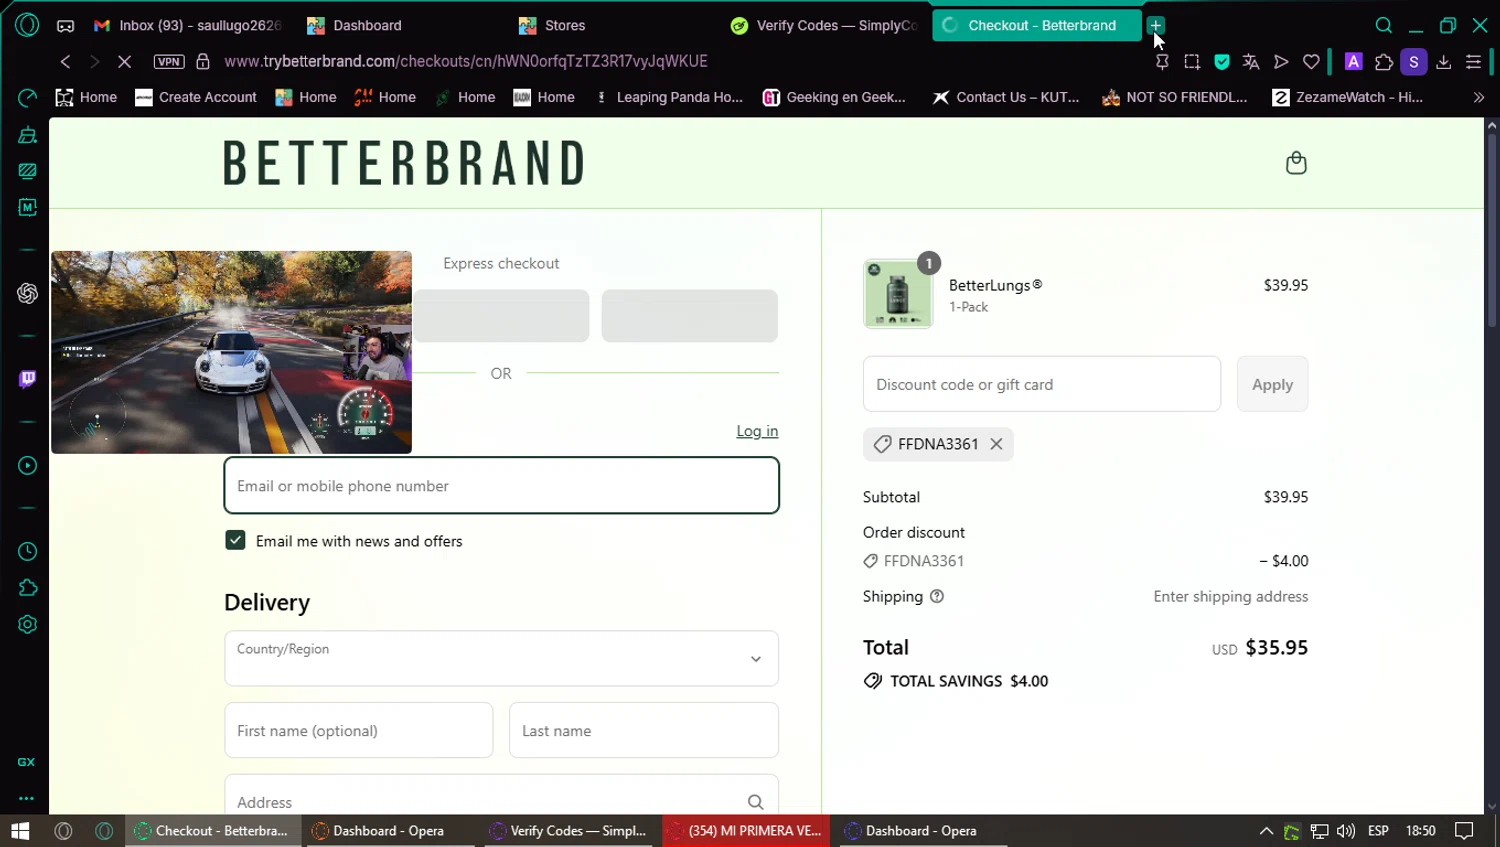Open the sidebar player icon
This screenshot has width=1500, height=847.
tap(27, 465)
